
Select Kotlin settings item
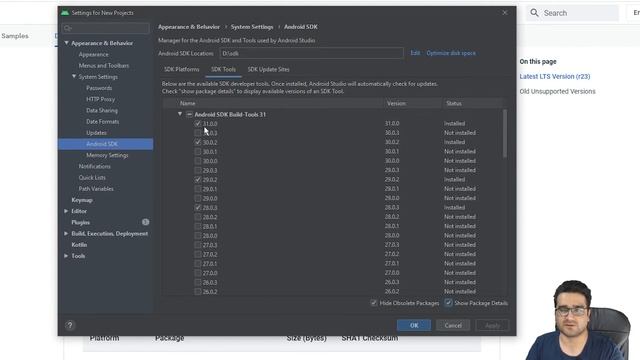coord(79,245)
